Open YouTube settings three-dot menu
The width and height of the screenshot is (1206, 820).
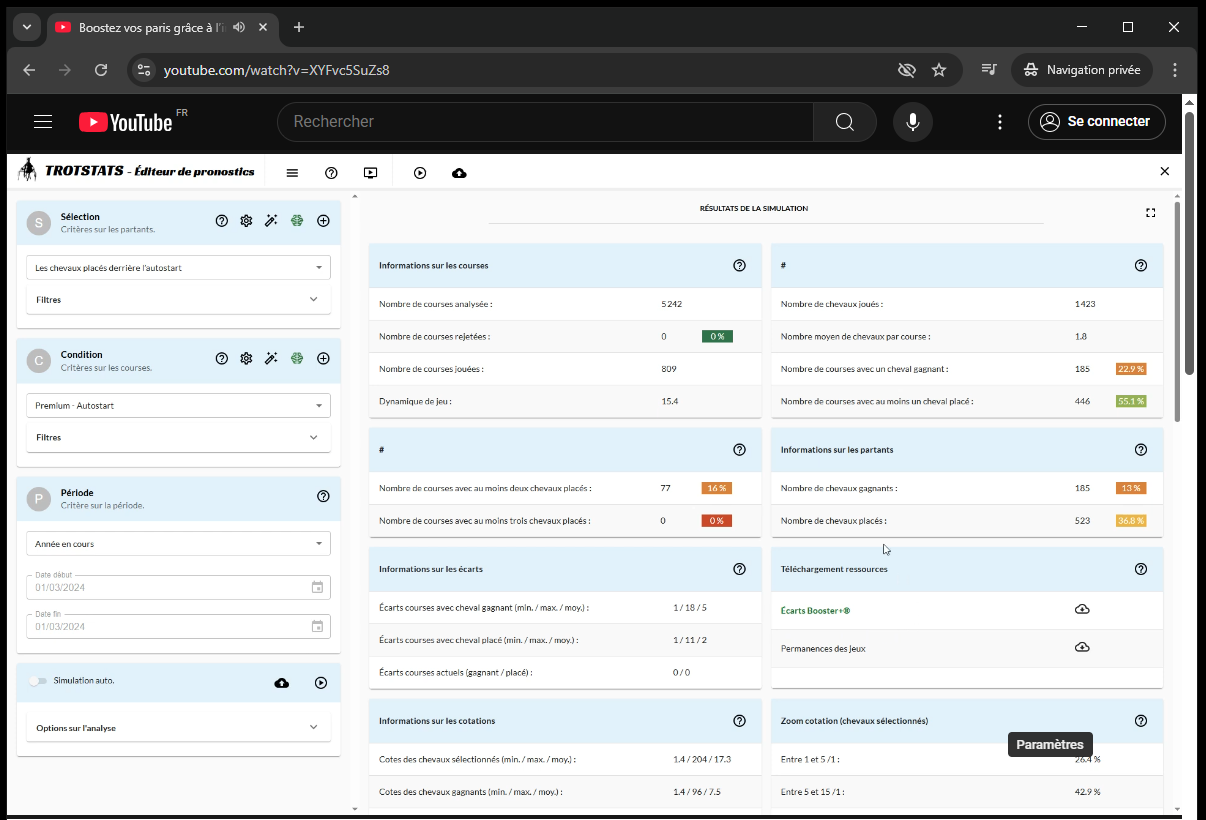[x=1000, y=122]
